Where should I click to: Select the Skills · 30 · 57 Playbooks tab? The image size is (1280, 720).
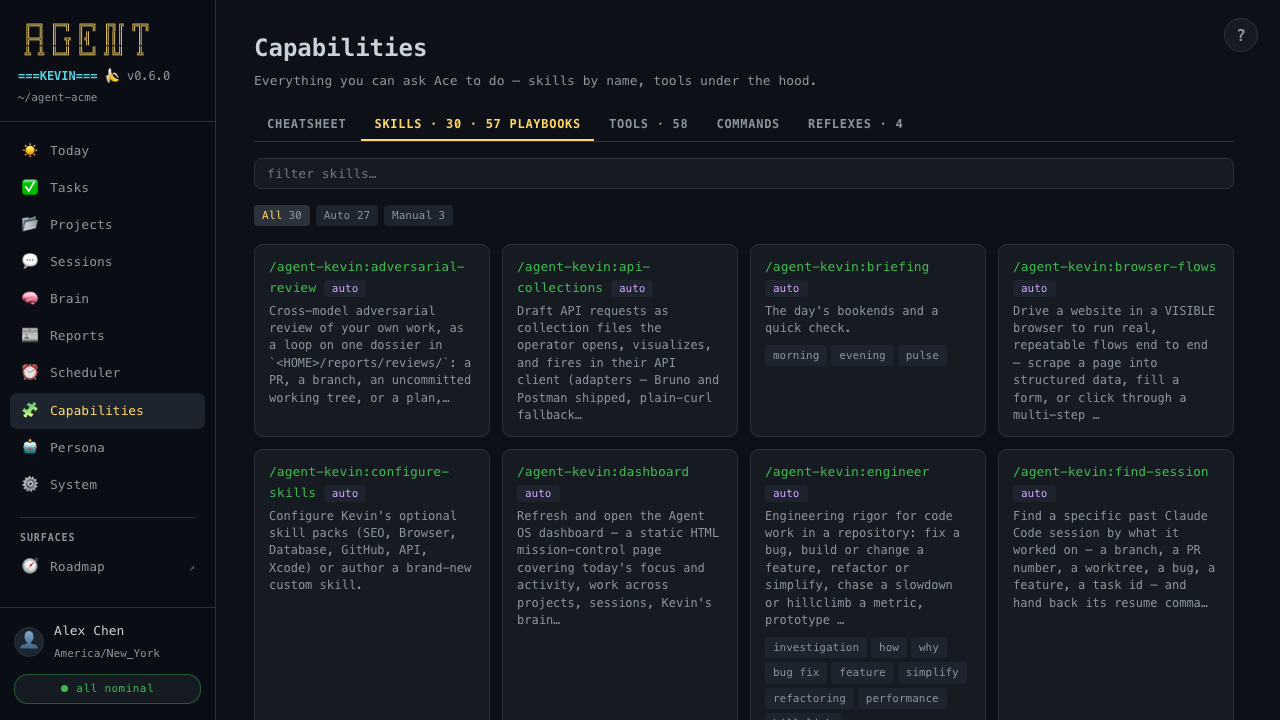tap(477, 124)
